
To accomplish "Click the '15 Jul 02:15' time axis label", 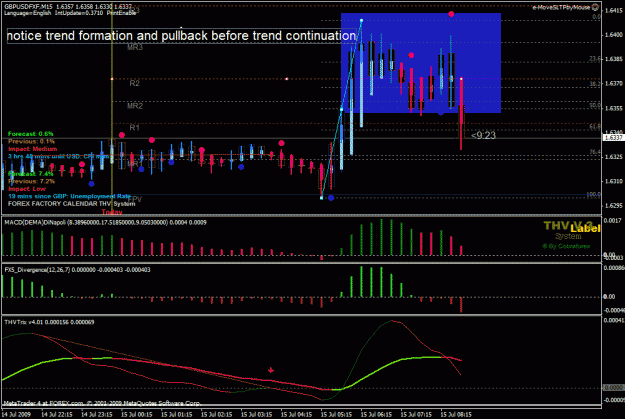I will tap(216, 415).
